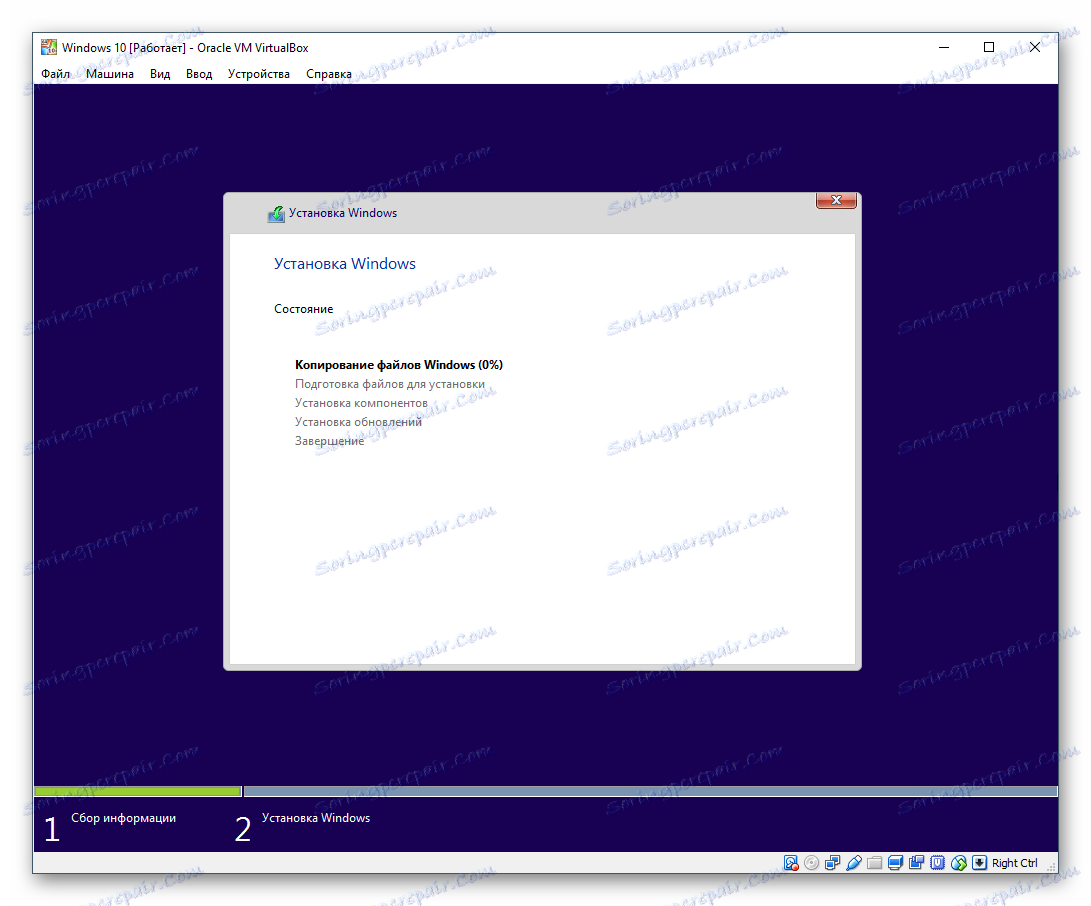Click the Завершение line

329,441
